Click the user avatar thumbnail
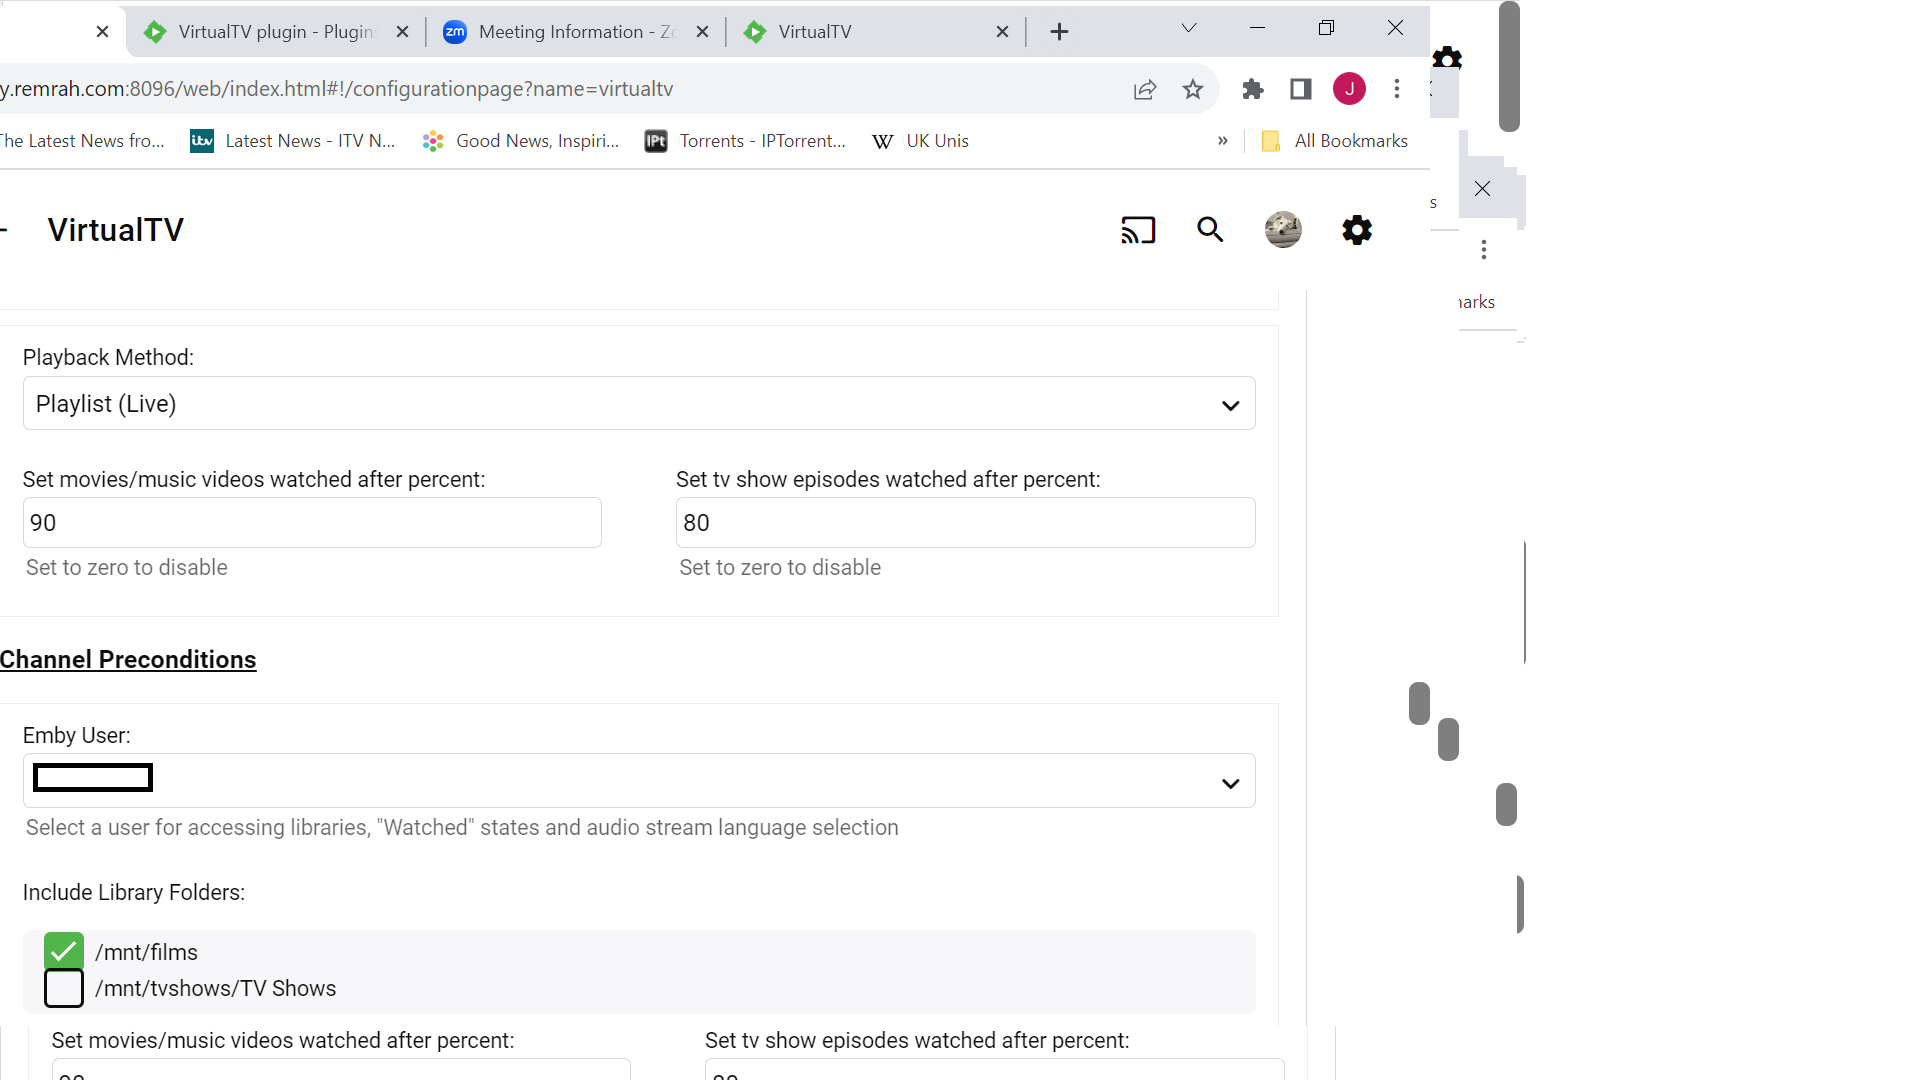Image resolution: width=1920 pixels, height=1080 pixels. pyautogui.click(x=1283, y=230)
